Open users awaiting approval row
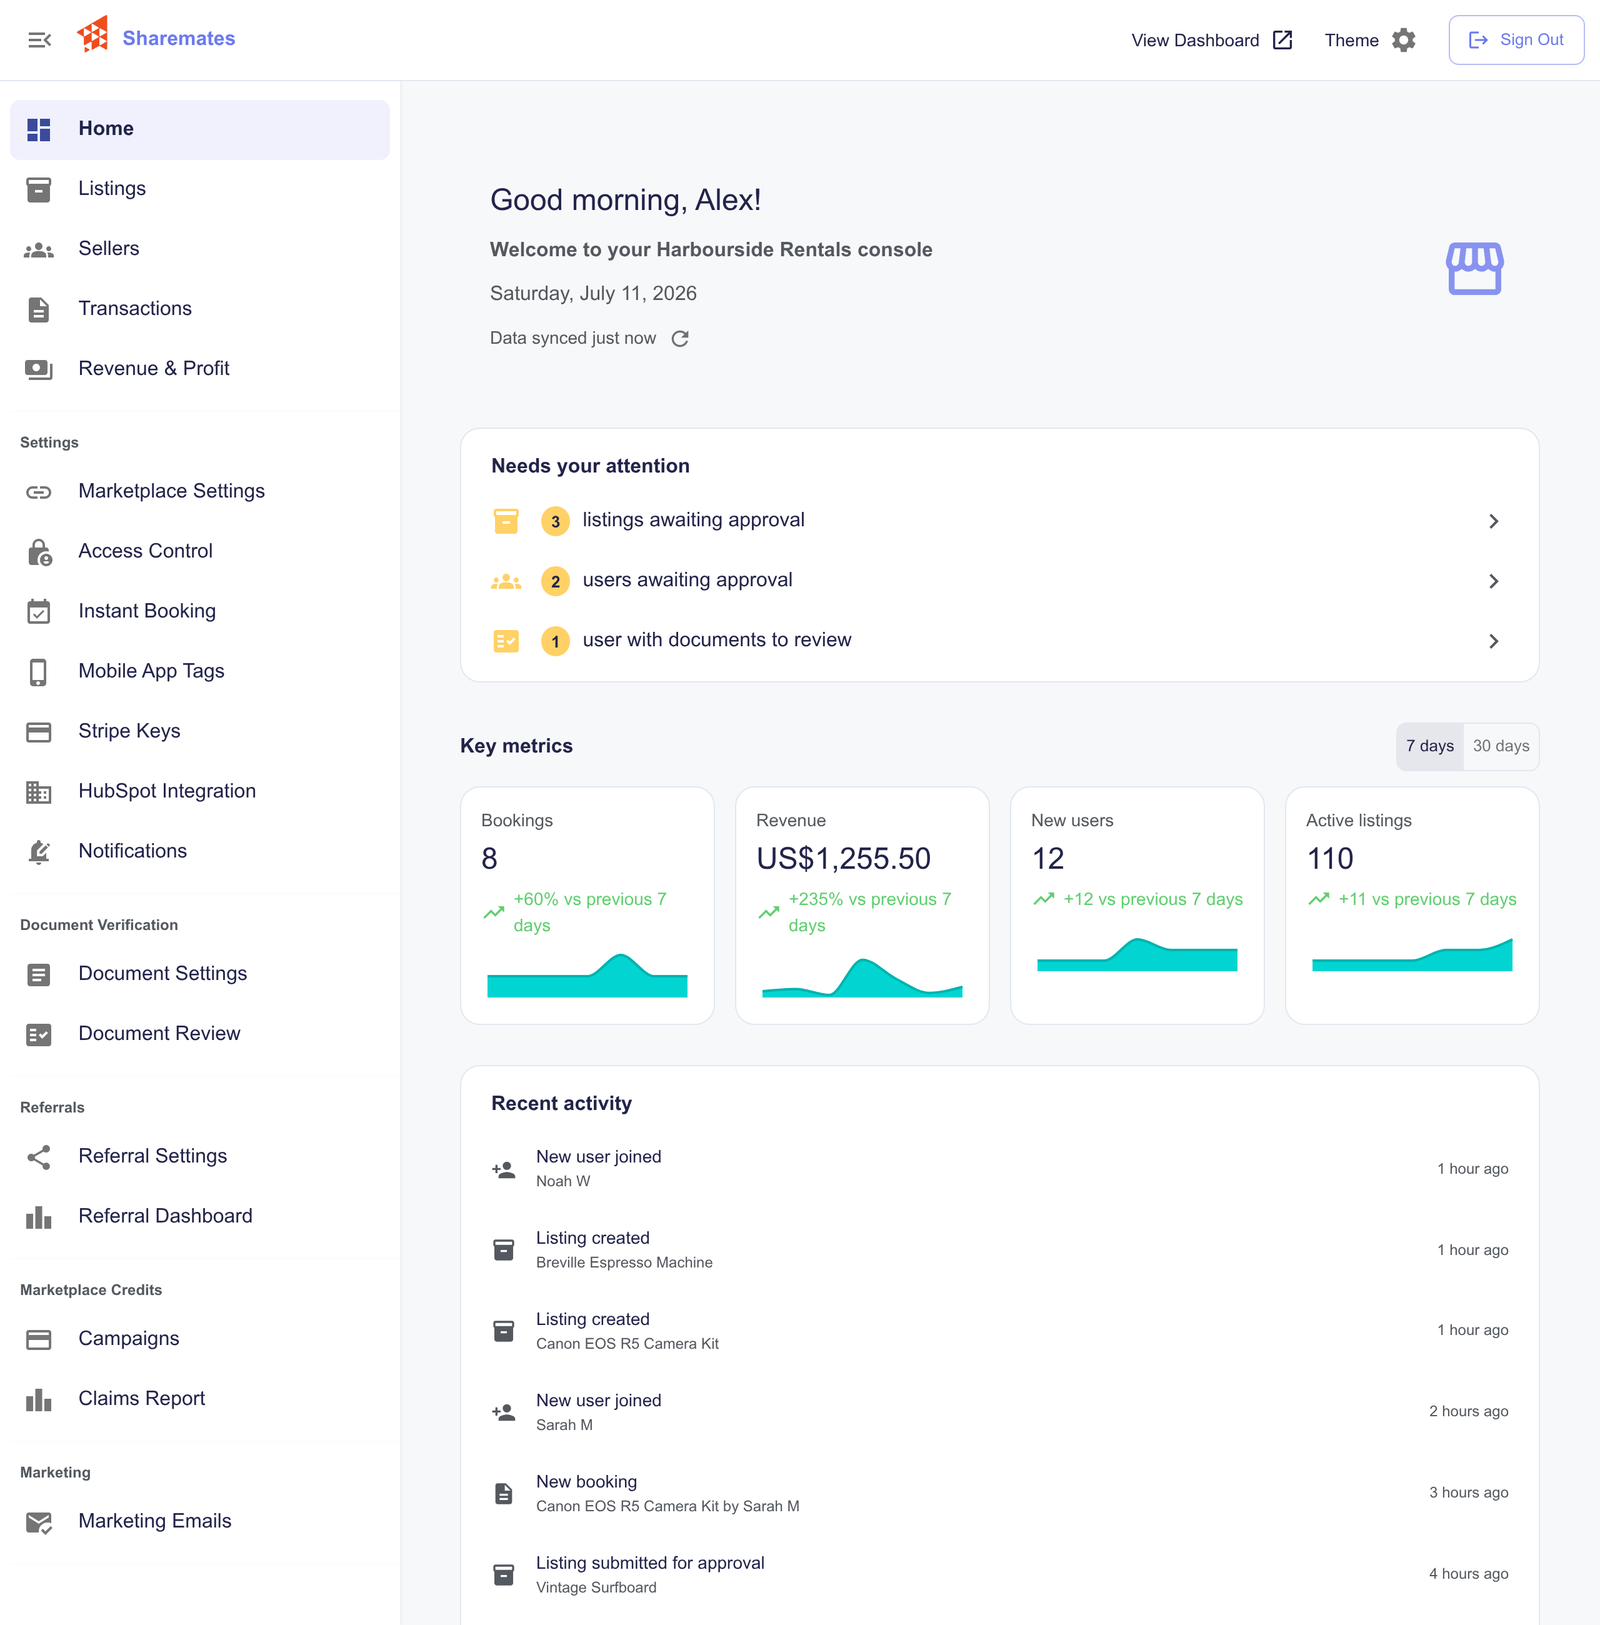 999,581
